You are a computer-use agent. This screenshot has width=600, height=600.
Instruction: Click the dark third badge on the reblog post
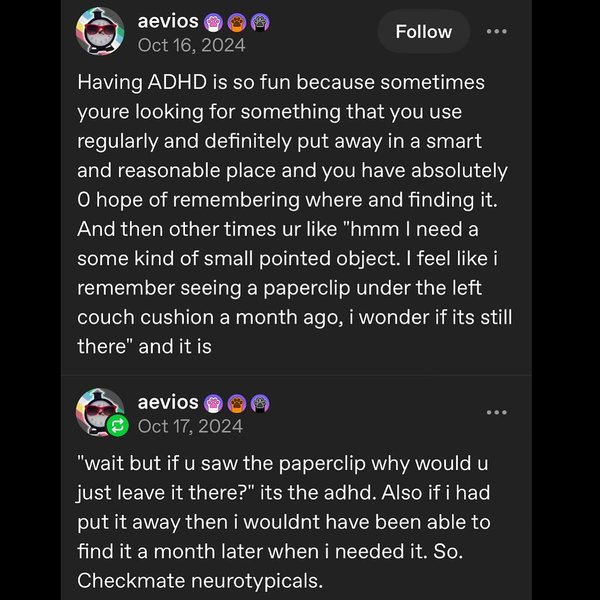pos(259,404)
